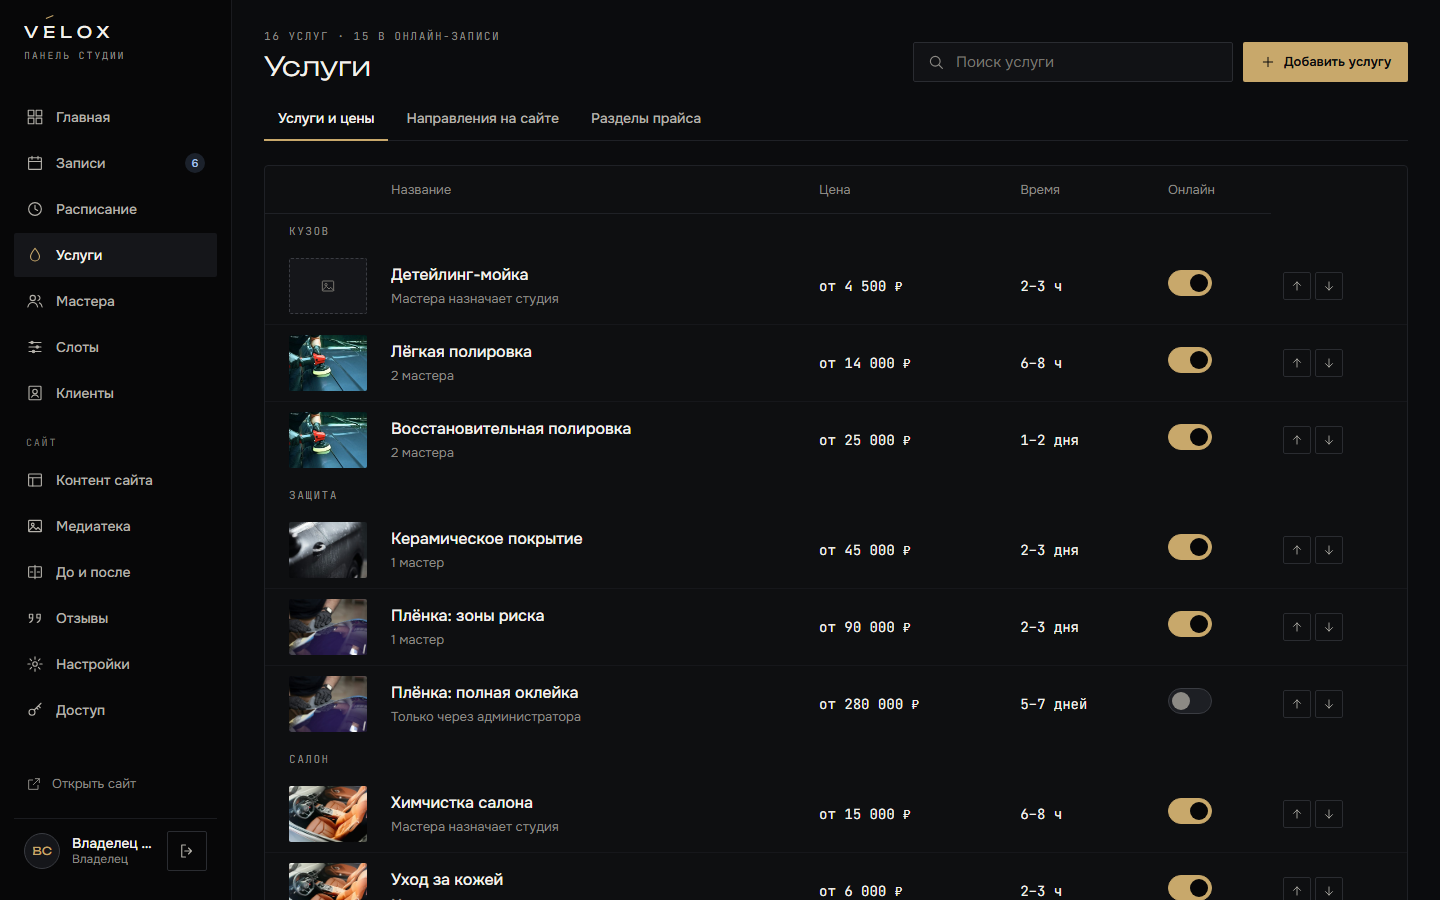
Task: Click the Поиск услуги search field
Action: (1073, 62)
